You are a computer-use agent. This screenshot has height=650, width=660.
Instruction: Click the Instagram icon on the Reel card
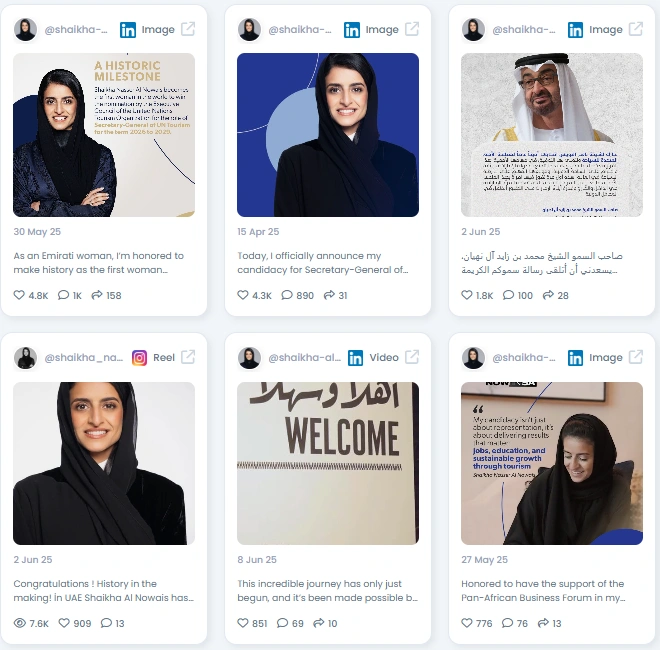139,358
